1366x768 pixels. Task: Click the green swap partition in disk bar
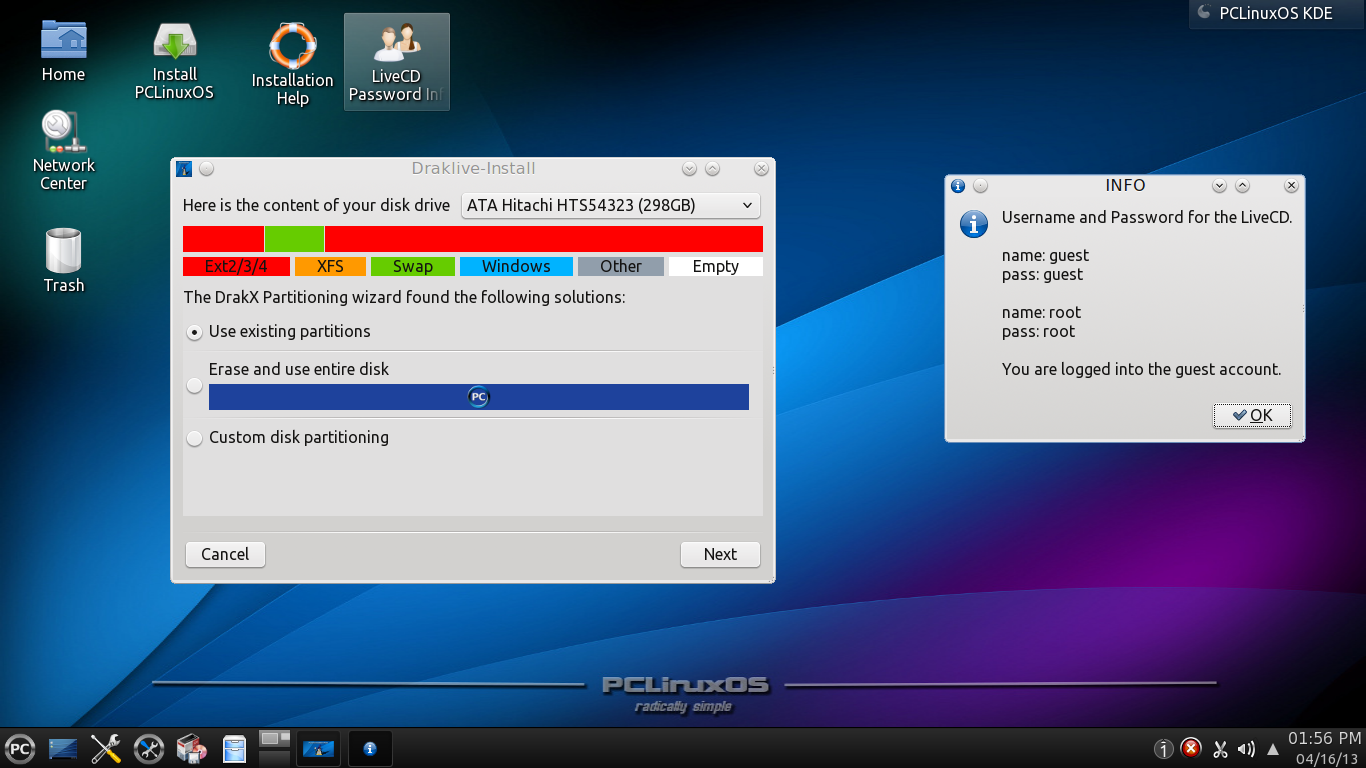pos(294,239)
